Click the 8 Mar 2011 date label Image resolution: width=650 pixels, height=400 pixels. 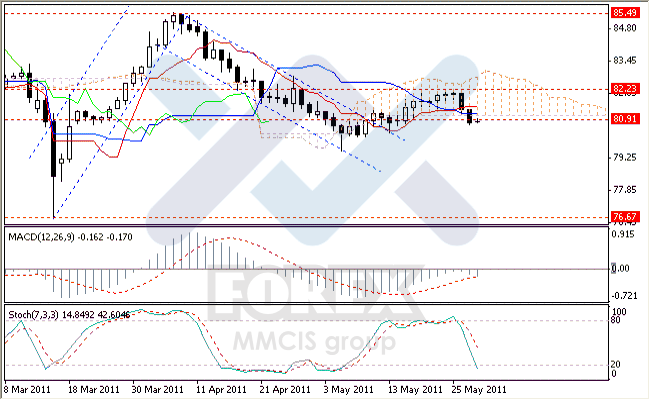pos(27,390)
